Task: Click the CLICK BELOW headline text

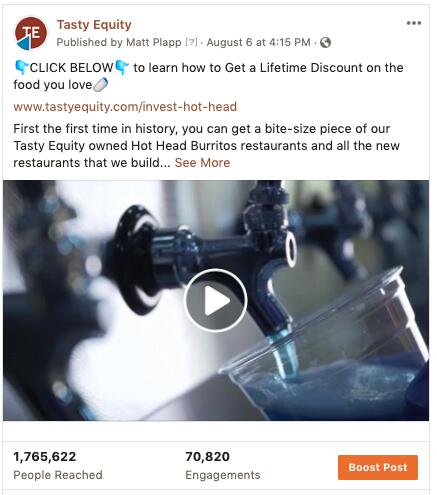Action: (x=71, y=68)
